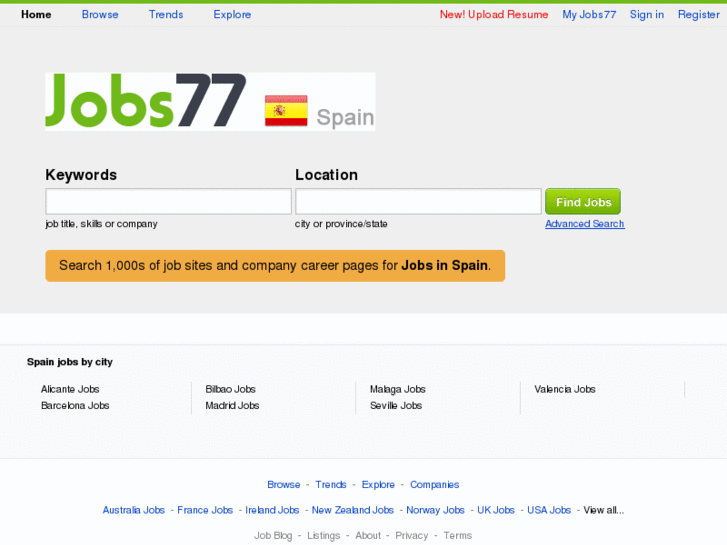The height and width of the screenshot is (545, 727).
Task: Click Sign in link
Action: coord(647,14)
